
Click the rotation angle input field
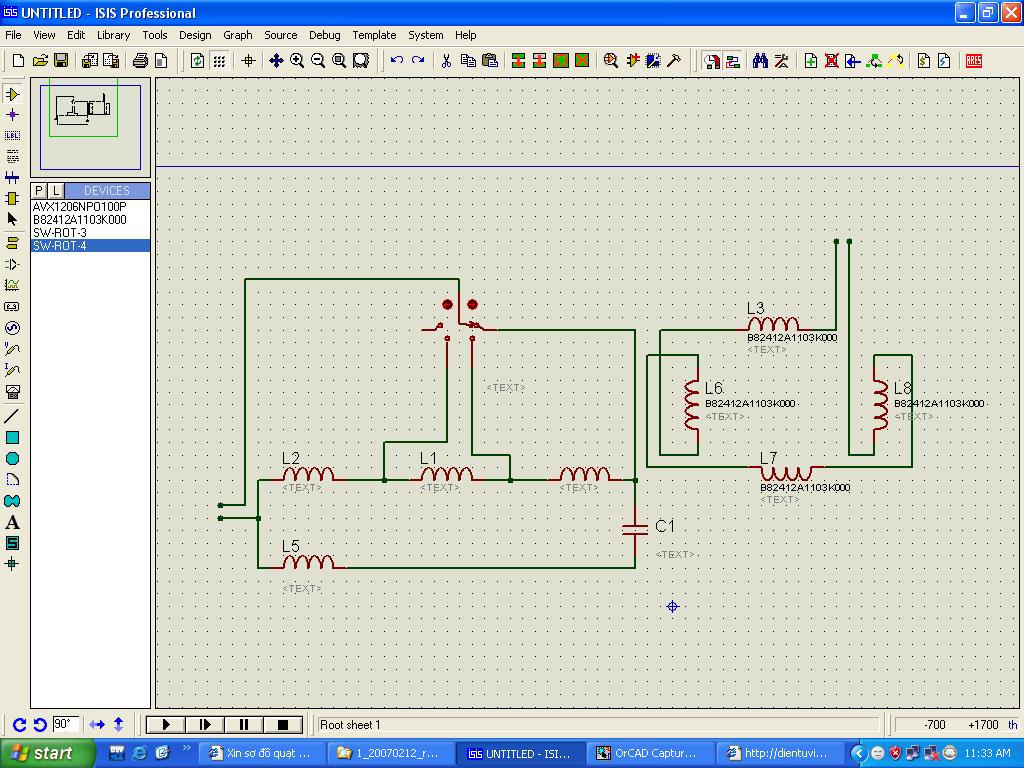tap(66, 724)
